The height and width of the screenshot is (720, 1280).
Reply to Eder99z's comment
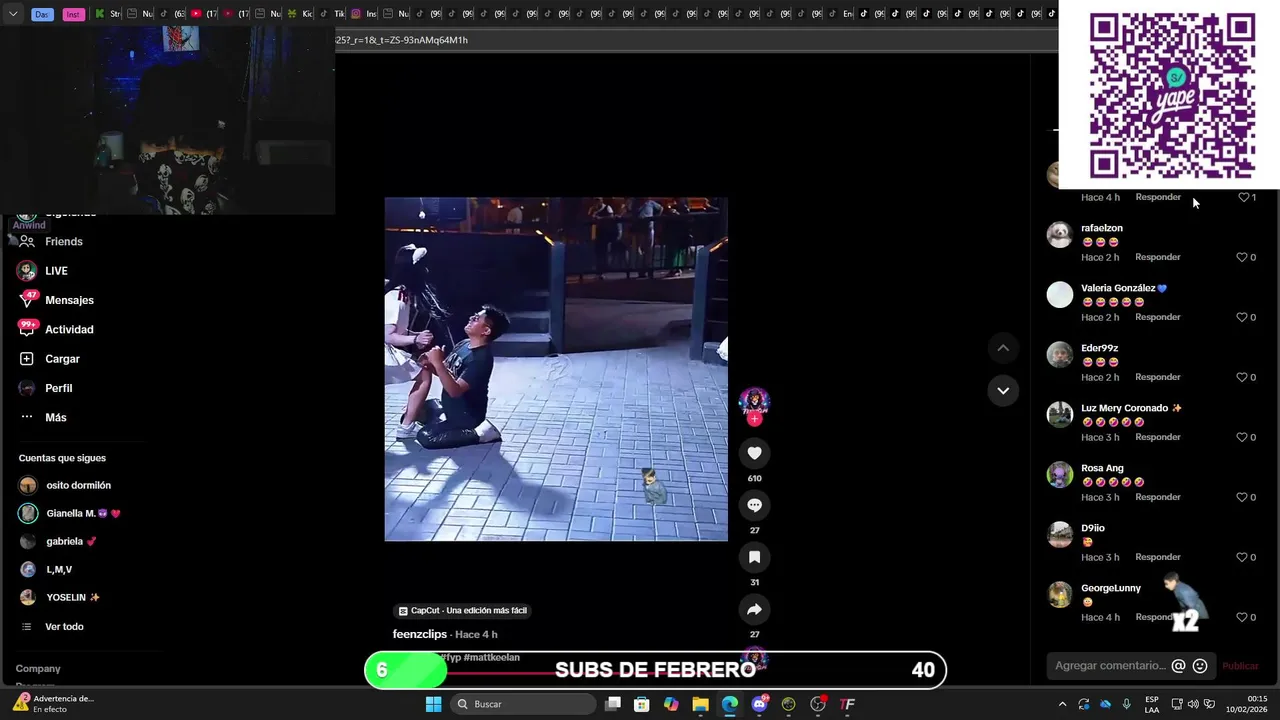coord(1158,377)
